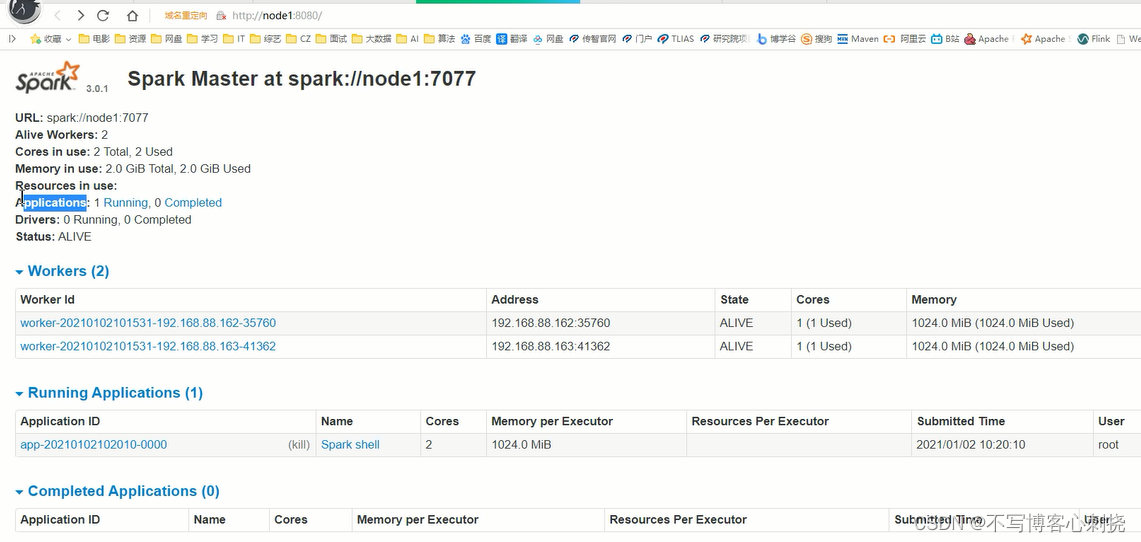The image size is (1141, 542).
Task: Open application app-20210102102010-0000
Action: (94, 445)
